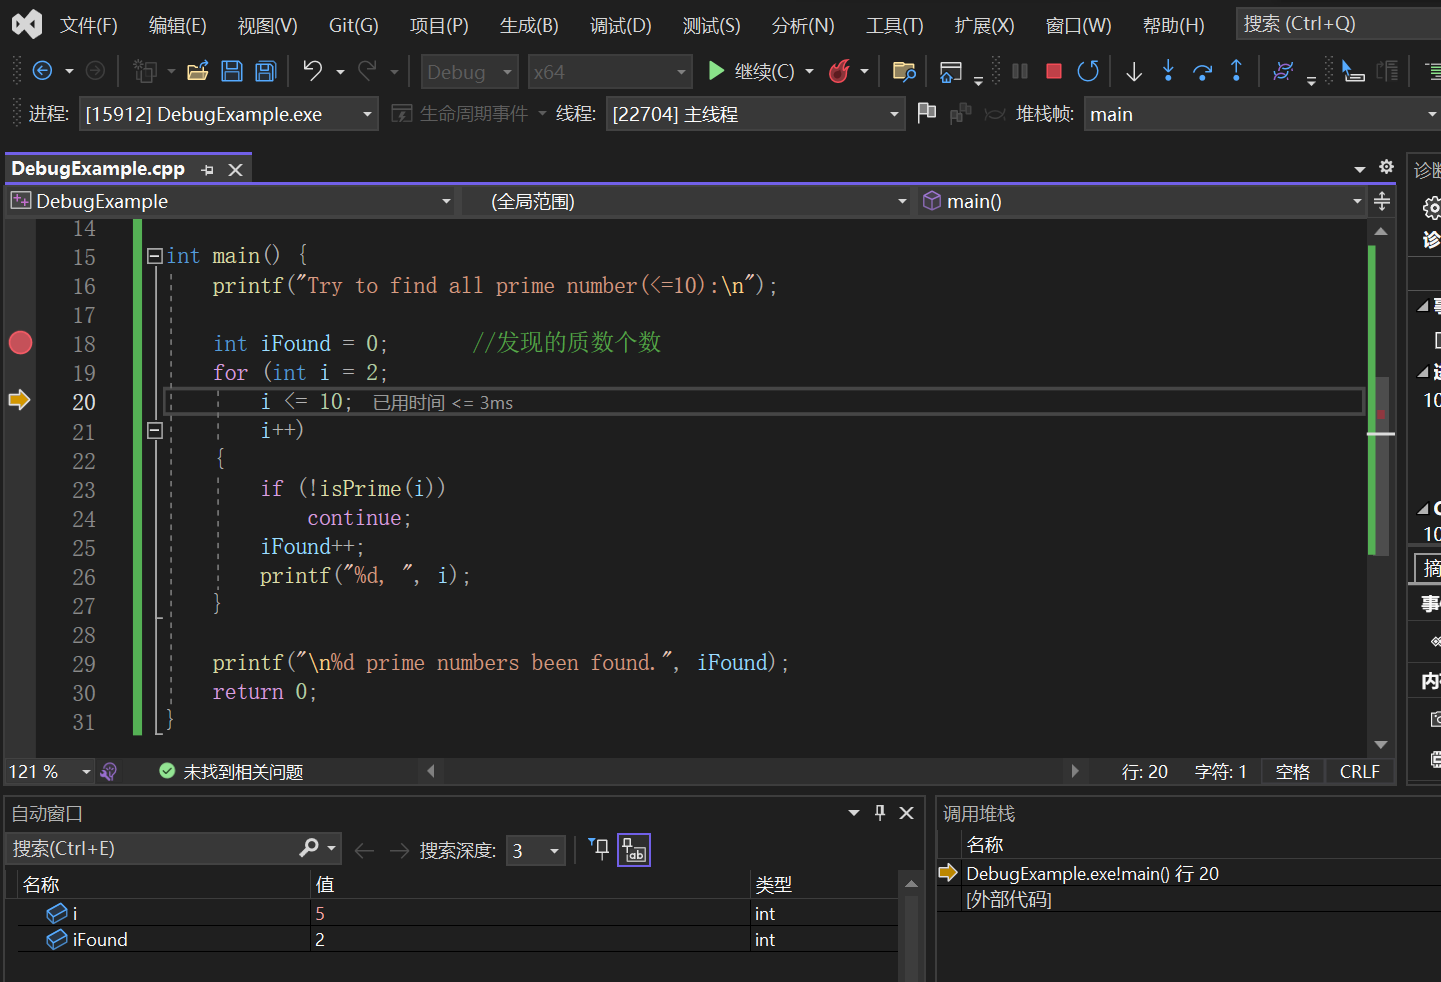The image size is (1441, 982).
Task: Save all files with double disk icon
Action: click(266, 71)
